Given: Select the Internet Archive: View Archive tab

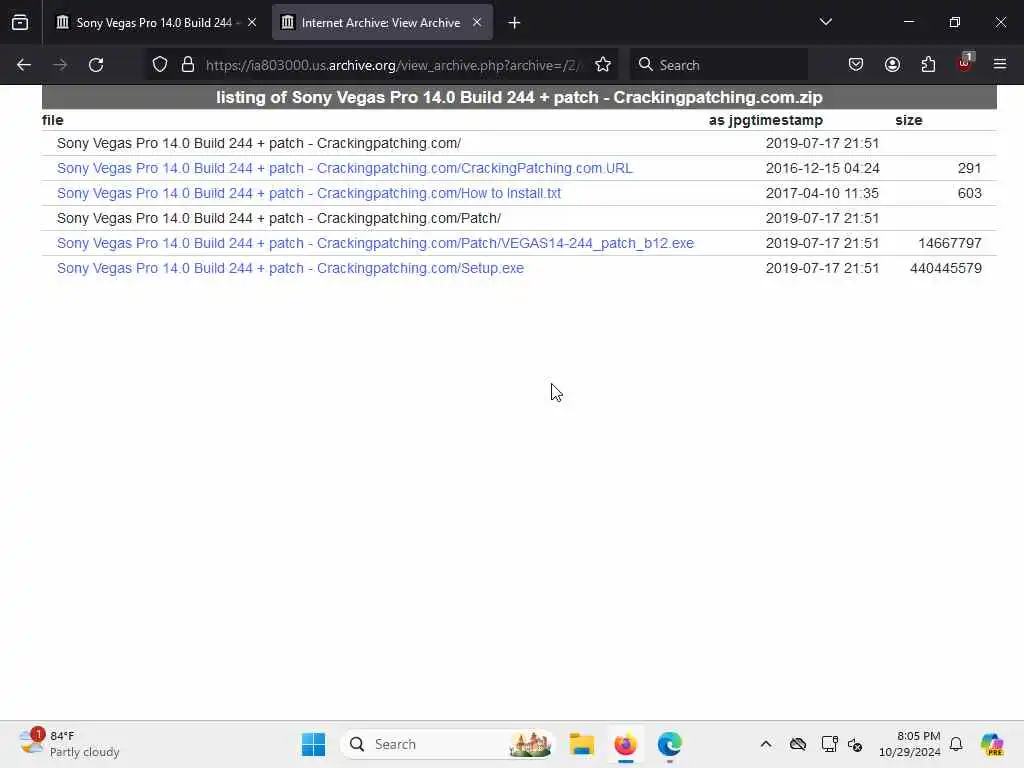Looking at the screenshot, I should click(x=382, y=23).
